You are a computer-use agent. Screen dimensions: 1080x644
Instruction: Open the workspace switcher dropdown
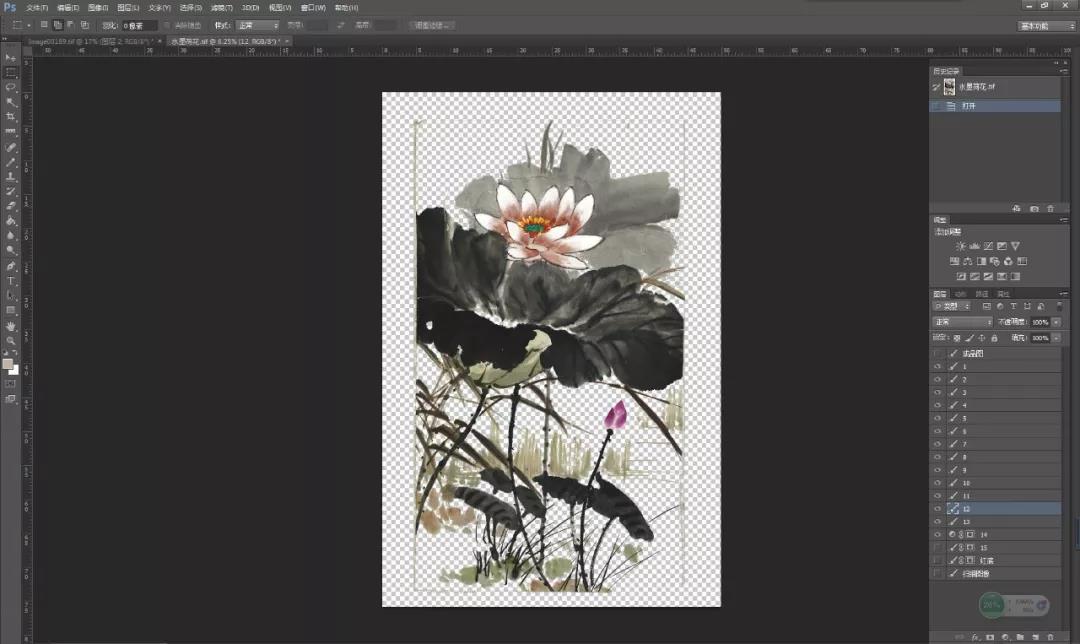[1046, 25]
